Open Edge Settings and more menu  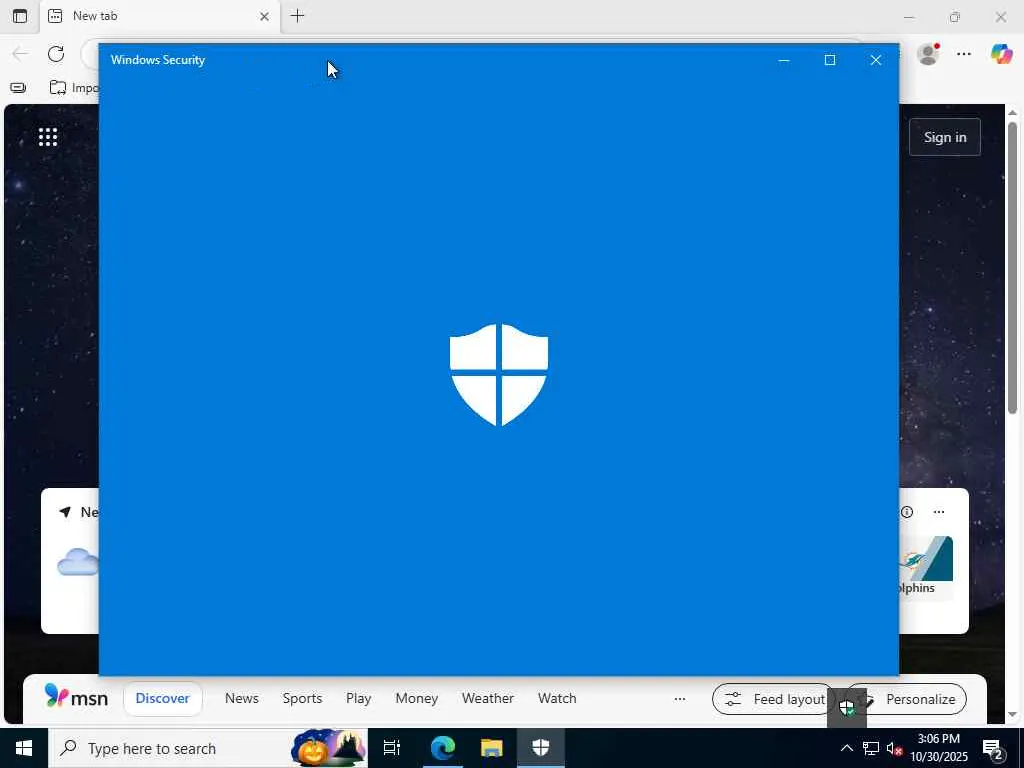964,54
